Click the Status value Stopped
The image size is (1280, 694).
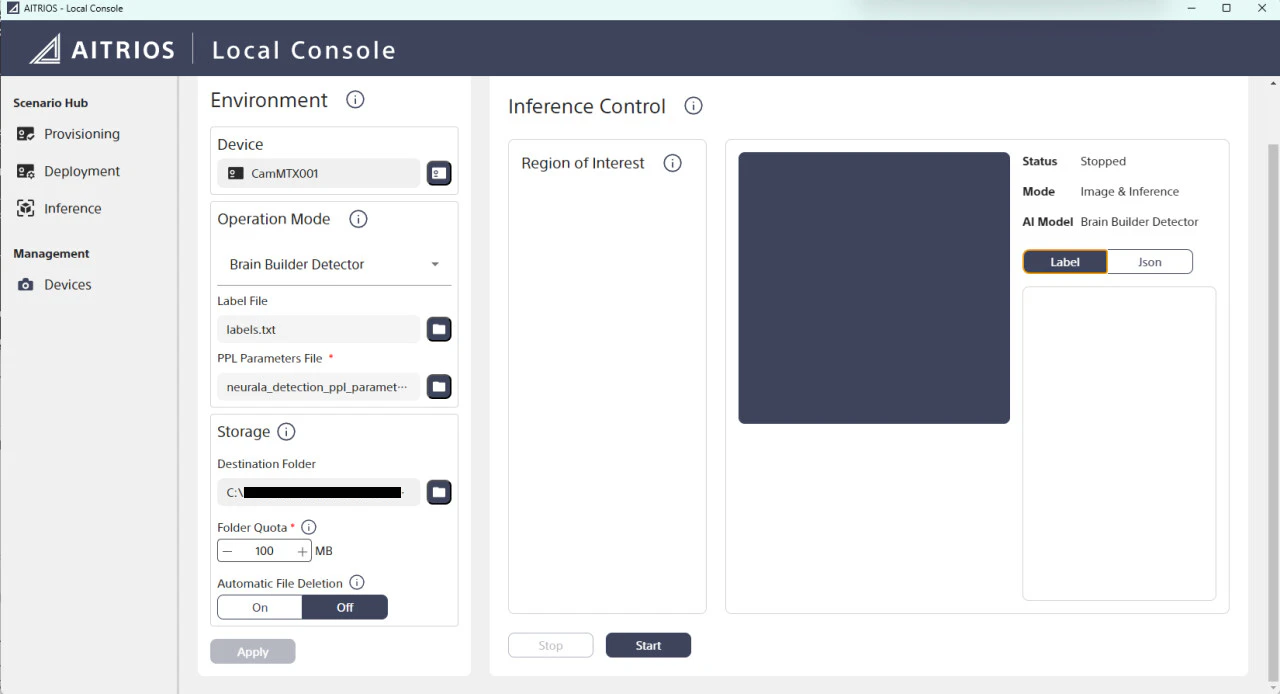pos(1103,161)
